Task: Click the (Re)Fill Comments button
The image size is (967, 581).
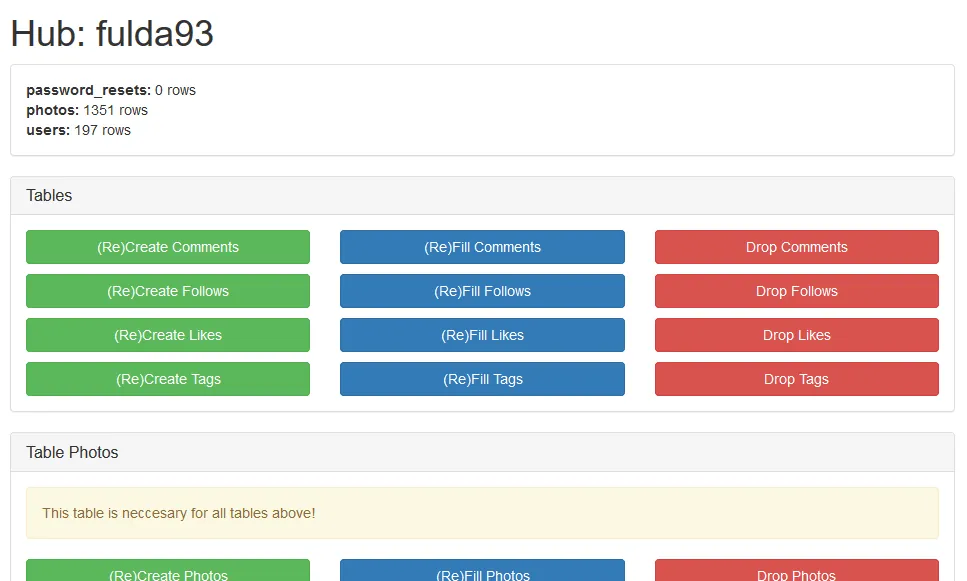Action: (x=482, y=247)
